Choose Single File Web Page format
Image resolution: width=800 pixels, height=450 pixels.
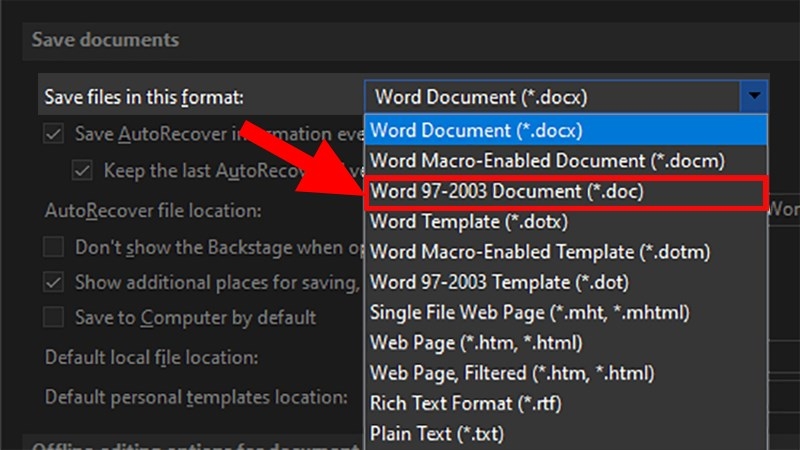(566, 312)
